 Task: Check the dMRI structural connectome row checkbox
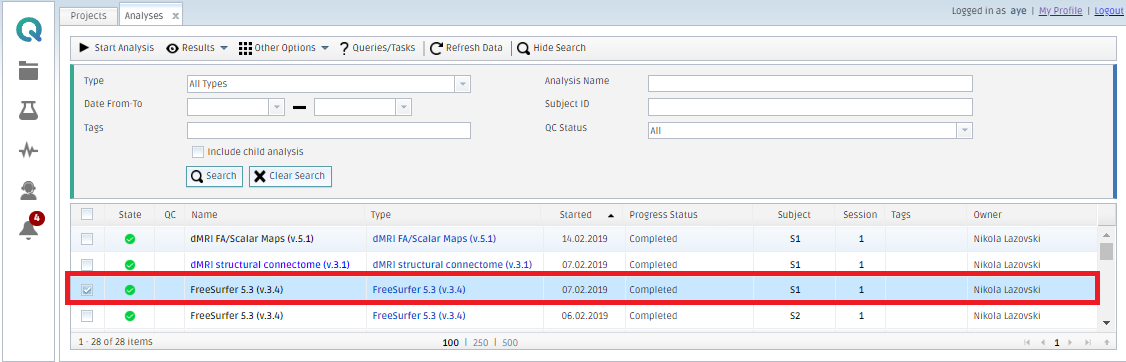pos(87,264)
